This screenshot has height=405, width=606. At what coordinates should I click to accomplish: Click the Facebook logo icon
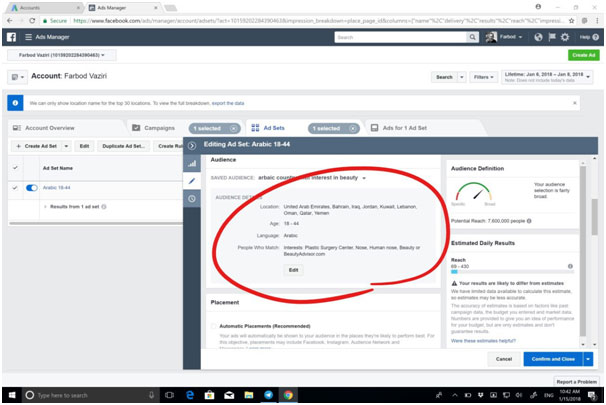[x=11, y=37]
